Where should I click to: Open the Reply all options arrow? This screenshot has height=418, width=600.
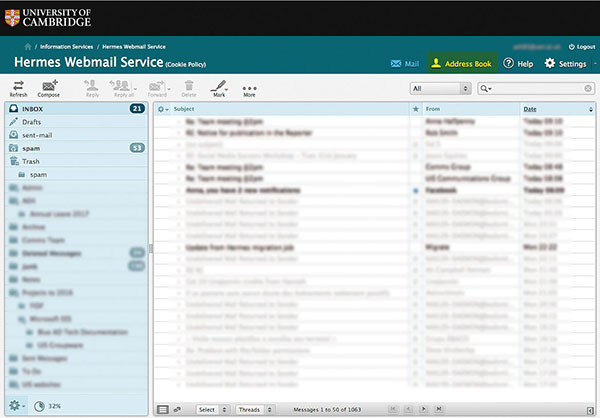135,89
